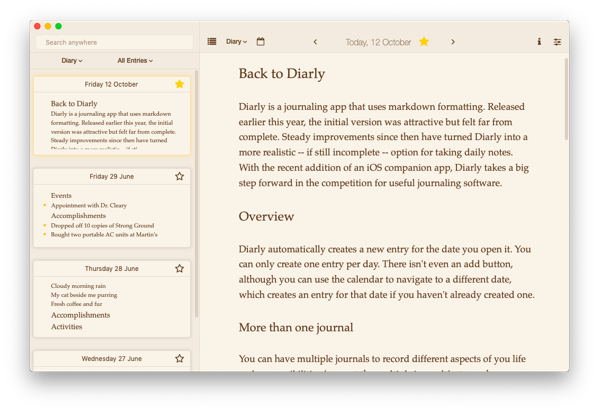Click 'Events' in Friday 29 June card
The height and width of the screenshot is (411, 599).
tap(61, 196)
